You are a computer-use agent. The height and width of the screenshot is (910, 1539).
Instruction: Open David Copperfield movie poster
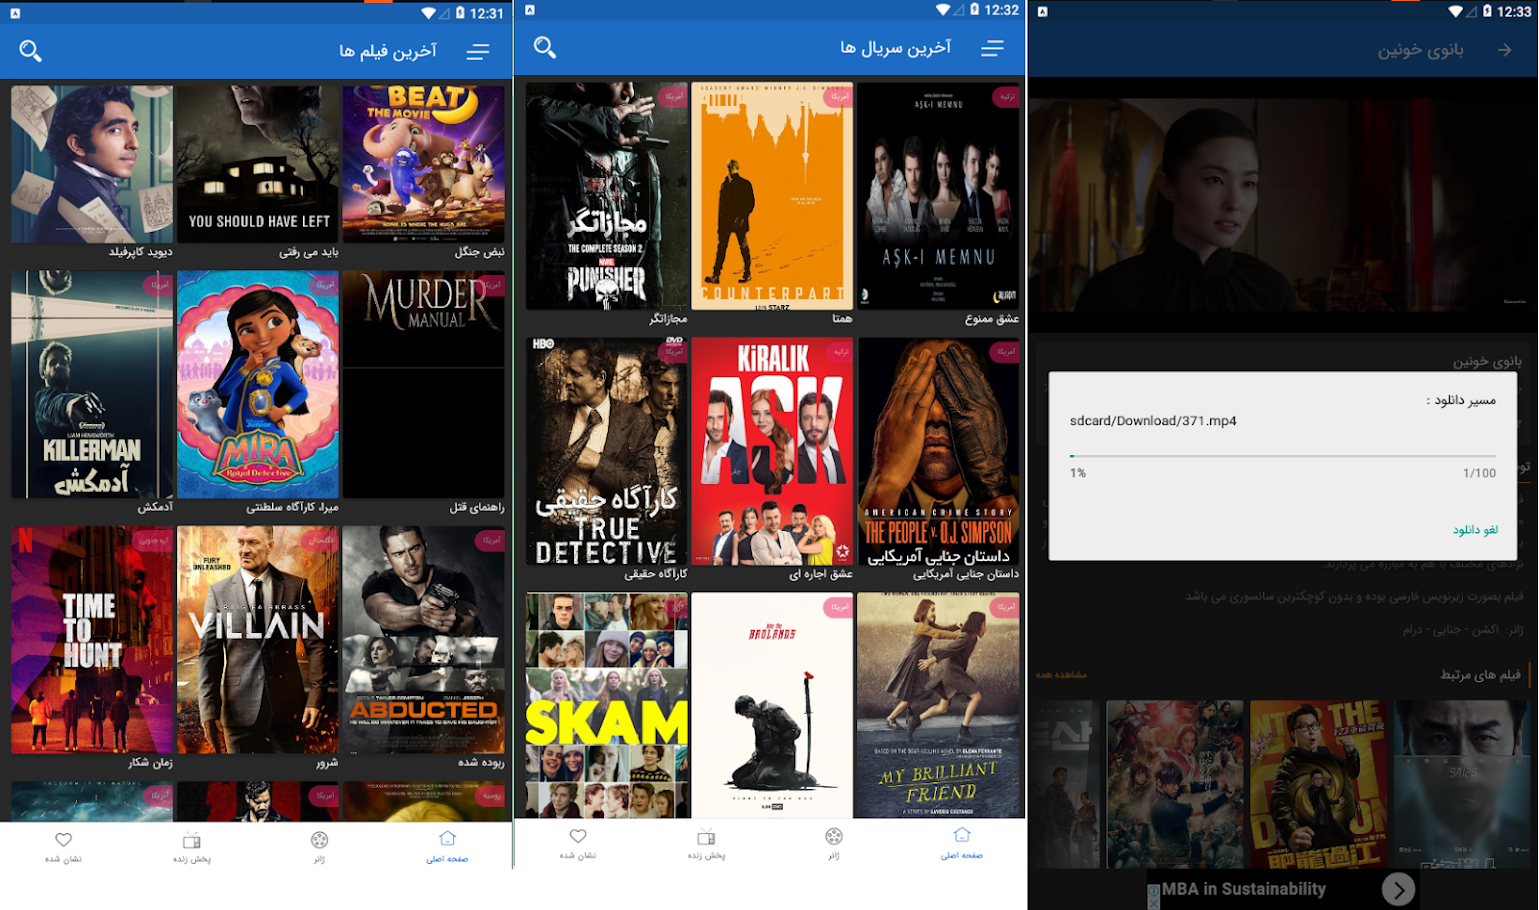[x=92, y=164]
